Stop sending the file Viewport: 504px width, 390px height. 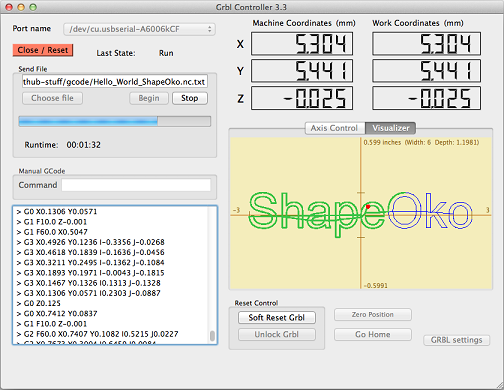click(190, 98)
